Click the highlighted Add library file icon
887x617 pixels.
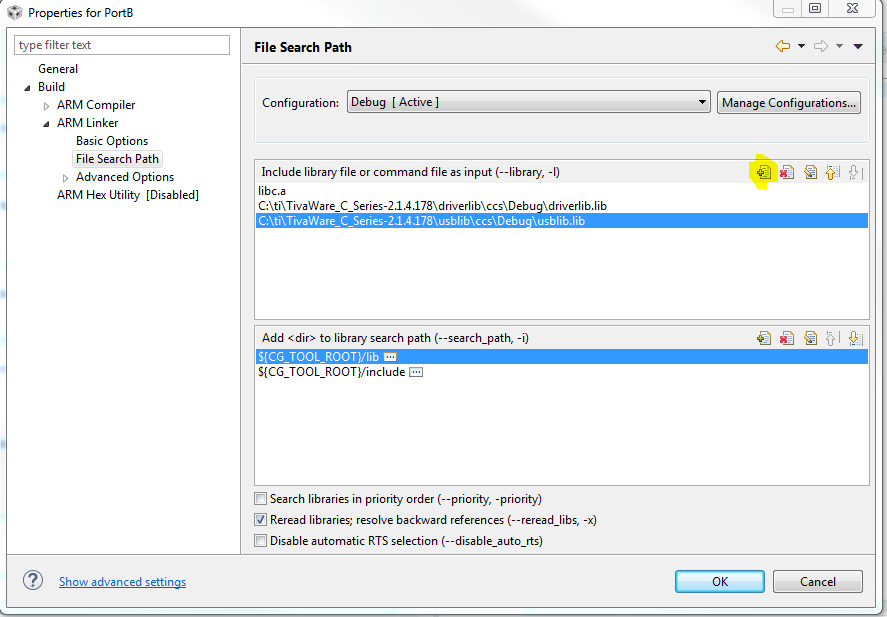coord(764,172)
